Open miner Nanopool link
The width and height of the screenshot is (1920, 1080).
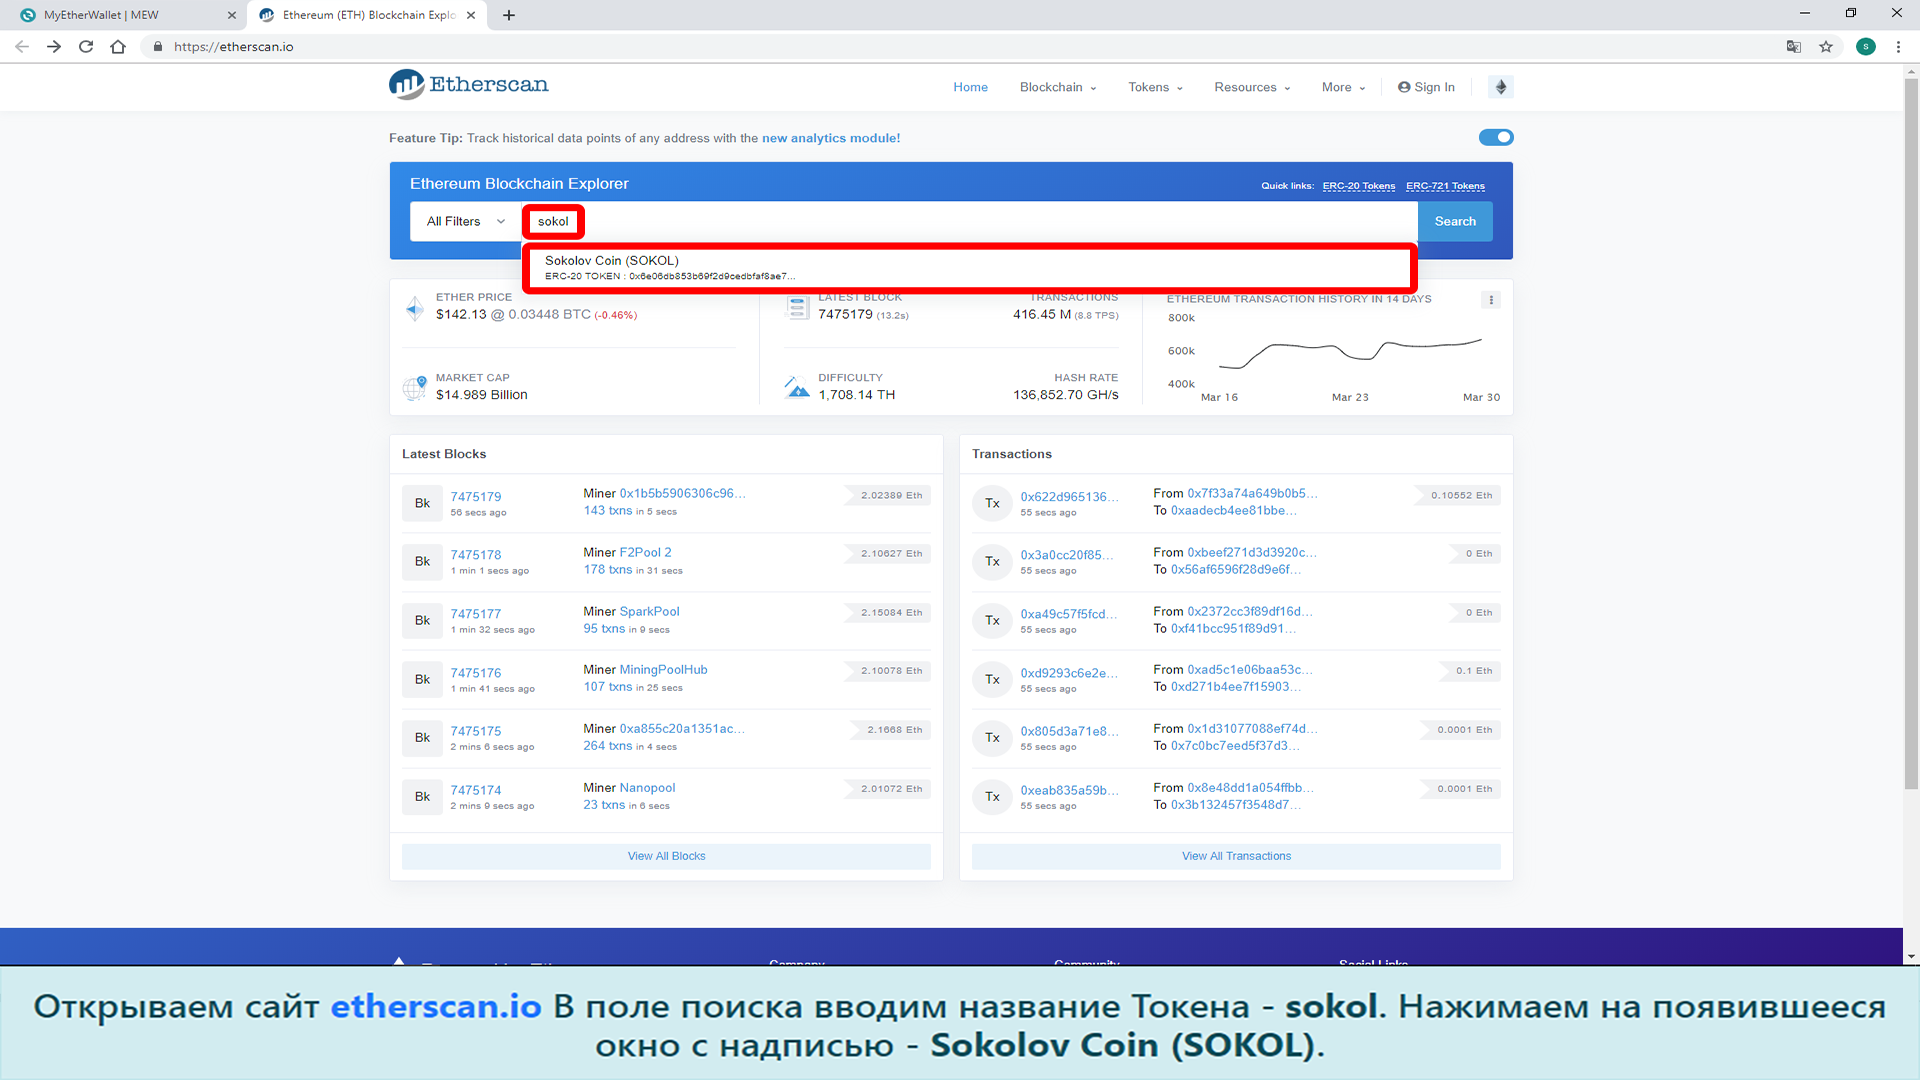(647, 787)
